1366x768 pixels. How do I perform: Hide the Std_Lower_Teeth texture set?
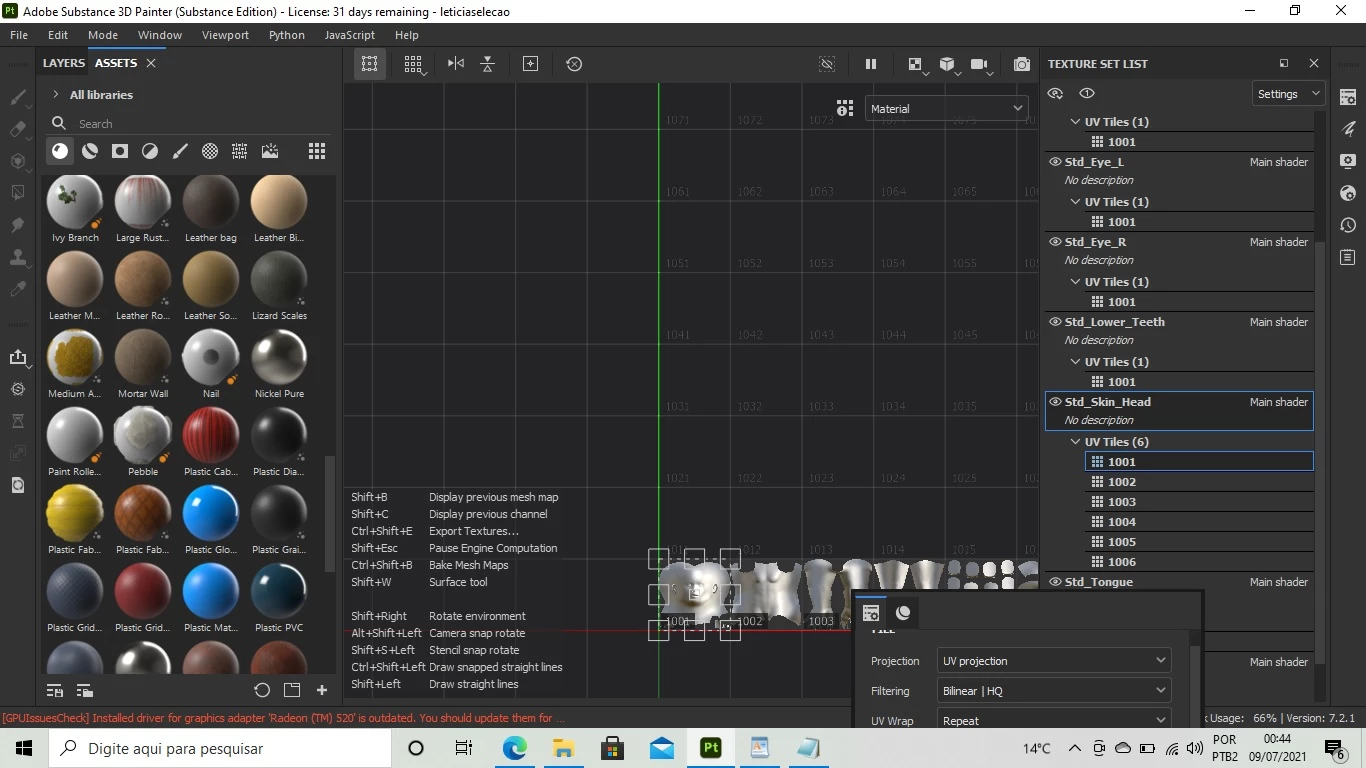[x=1055, y=322]
